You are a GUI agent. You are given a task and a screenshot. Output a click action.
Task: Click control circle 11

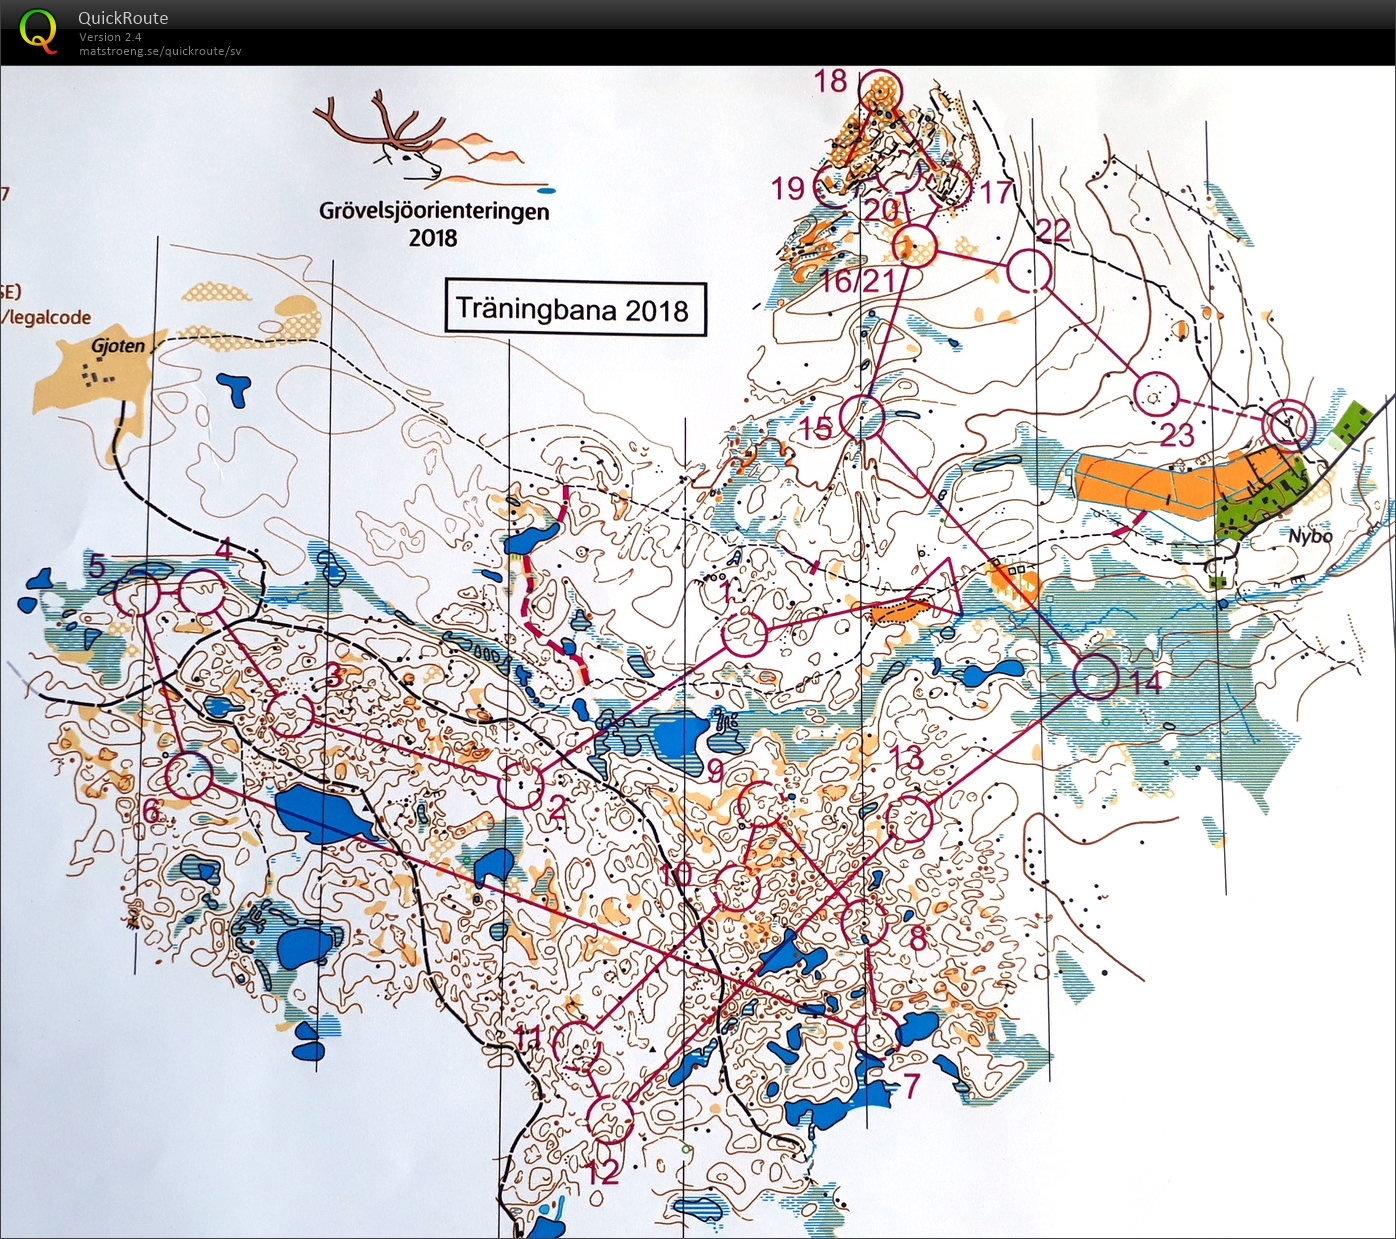pos(577,1043)
